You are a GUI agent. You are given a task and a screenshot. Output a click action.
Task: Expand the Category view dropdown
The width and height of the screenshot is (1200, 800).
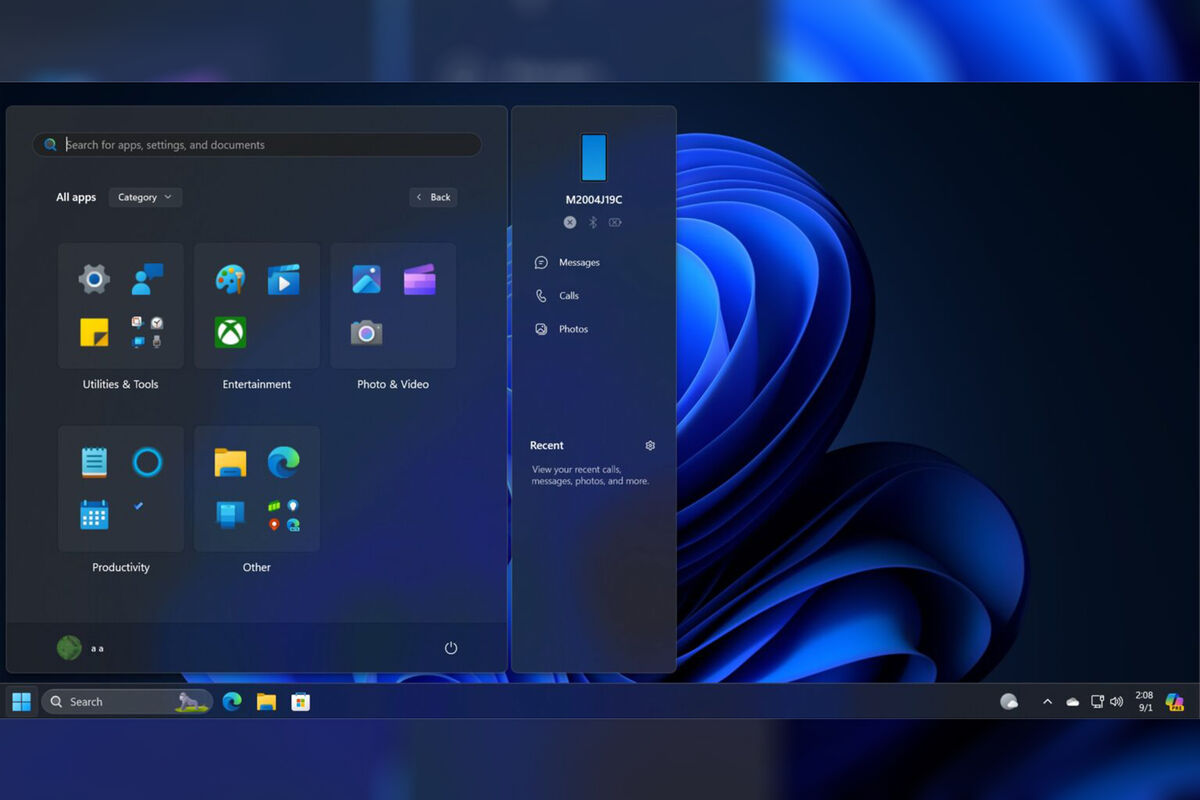click(x=145, y=197)
